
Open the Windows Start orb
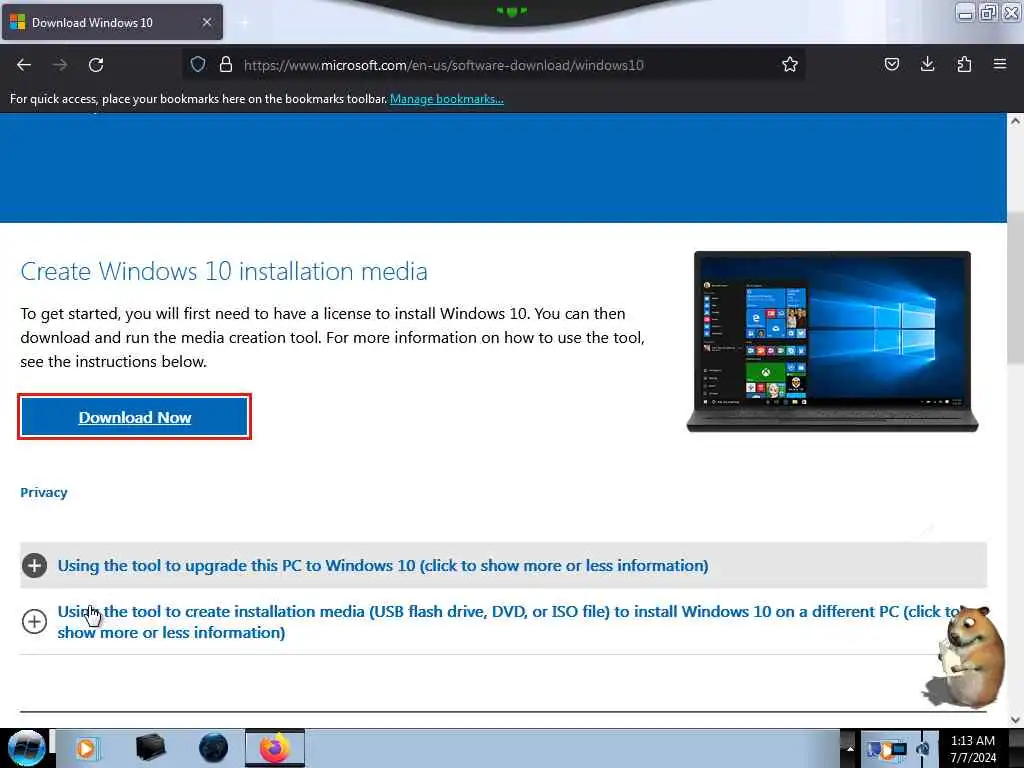(27, 748)
